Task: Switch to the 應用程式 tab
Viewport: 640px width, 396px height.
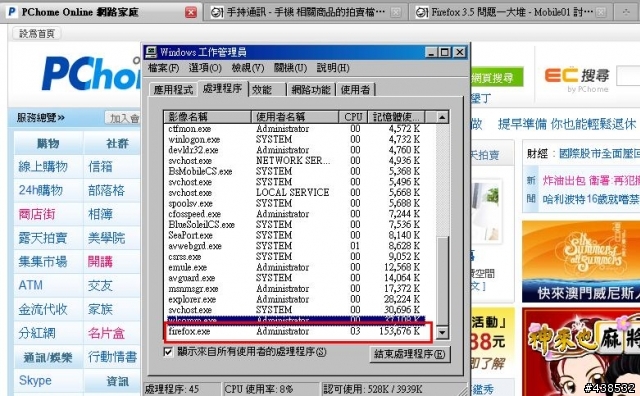Action: coord(173,90)
